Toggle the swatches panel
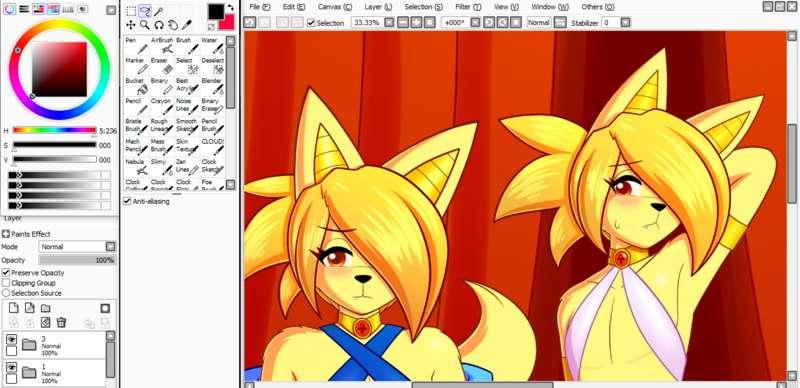Image resolution: width=800 pixels, height=388 pixels. (68, 9)
